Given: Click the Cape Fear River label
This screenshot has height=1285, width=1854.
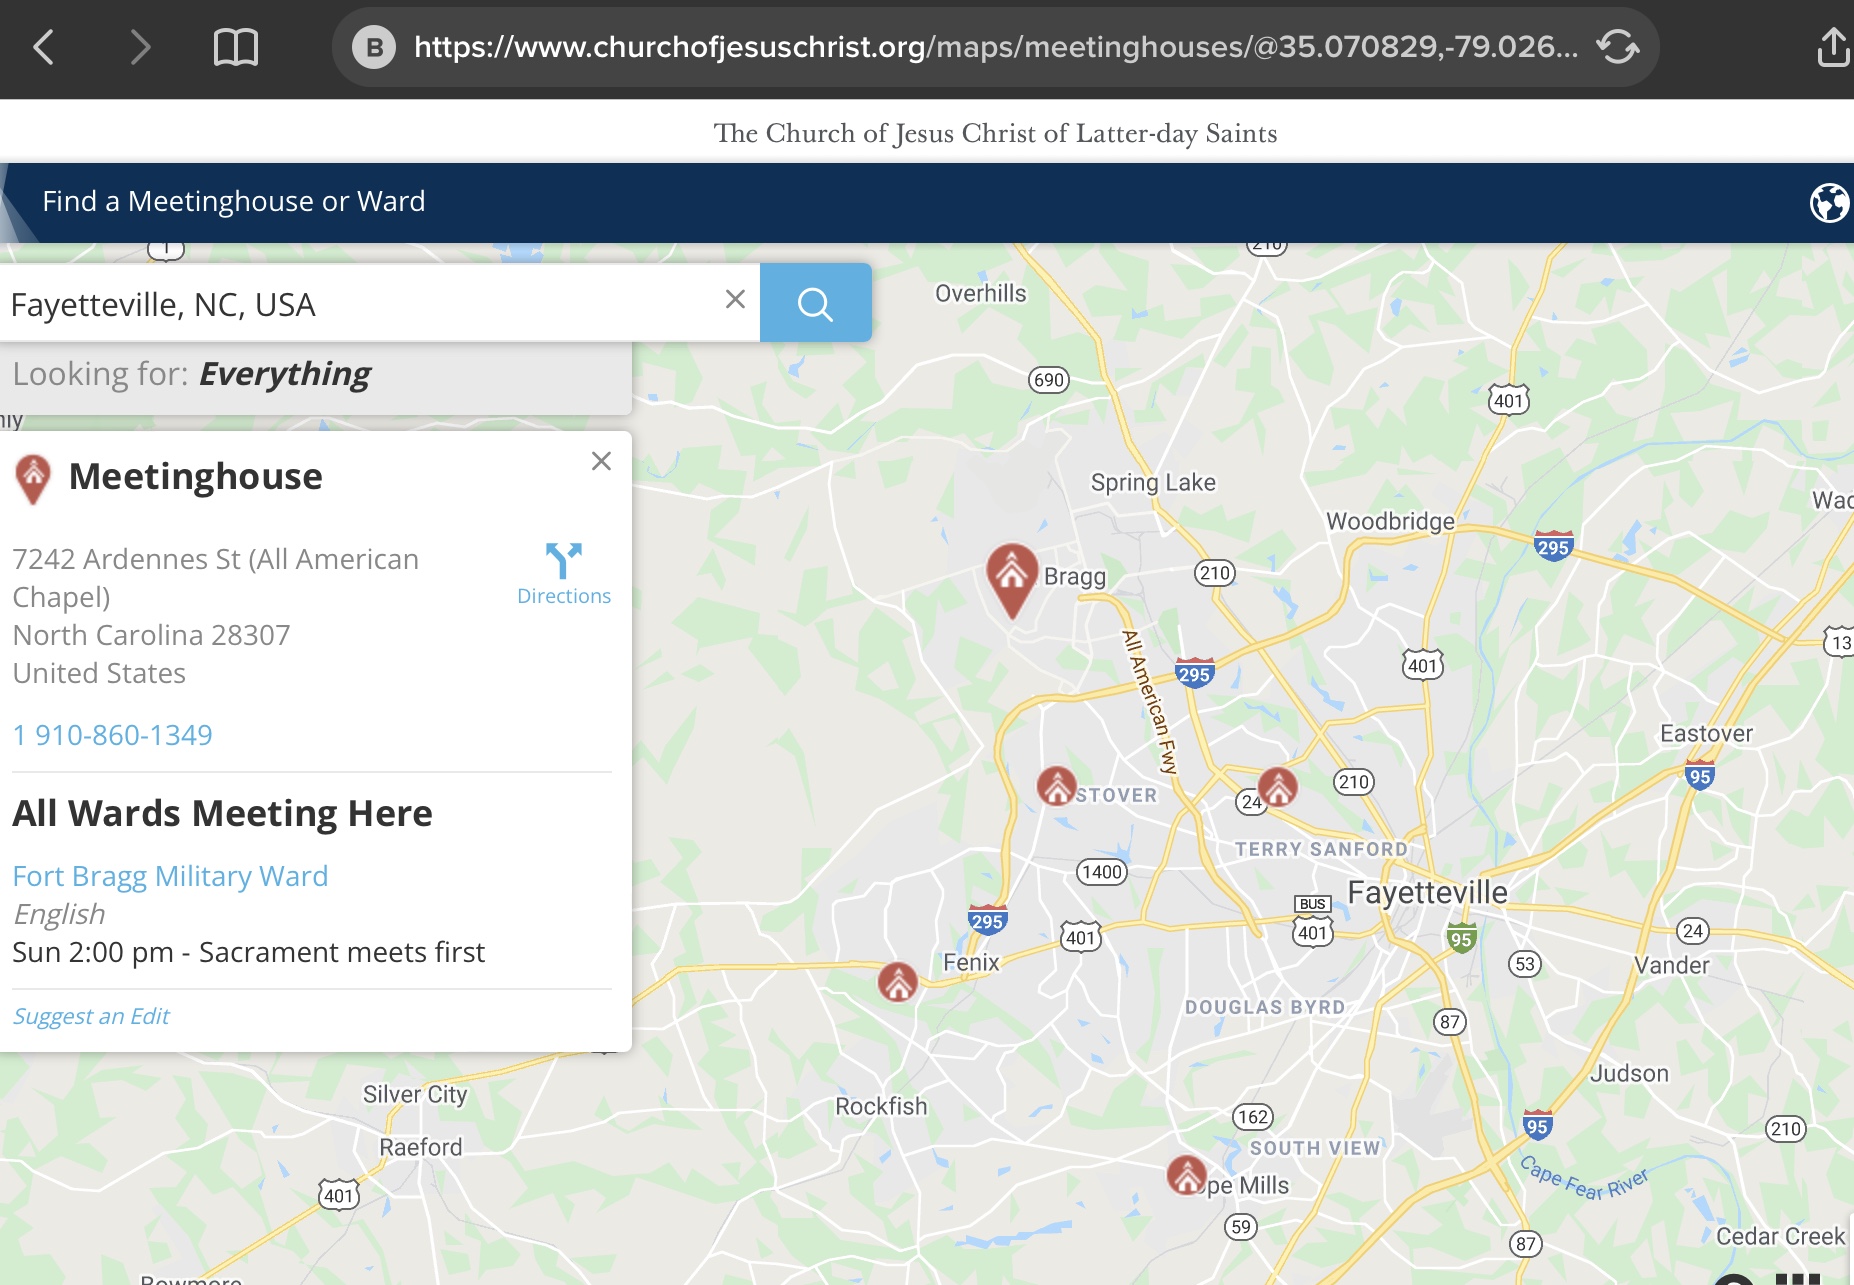Looking at the screenshot, I should click(x=1583, y=1179).
